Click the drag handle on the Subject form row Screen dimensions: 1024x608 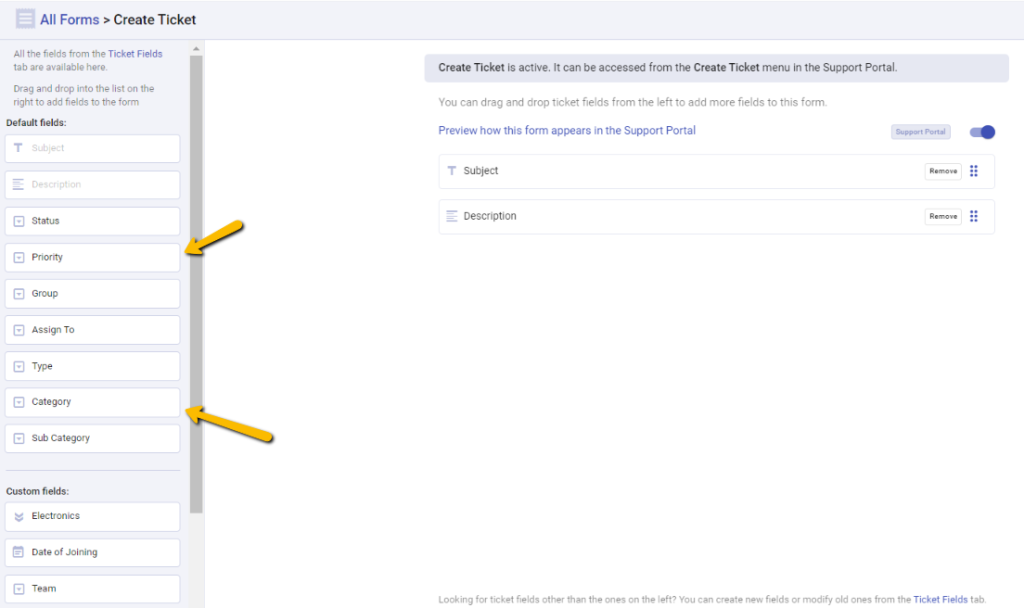[974, 171]
